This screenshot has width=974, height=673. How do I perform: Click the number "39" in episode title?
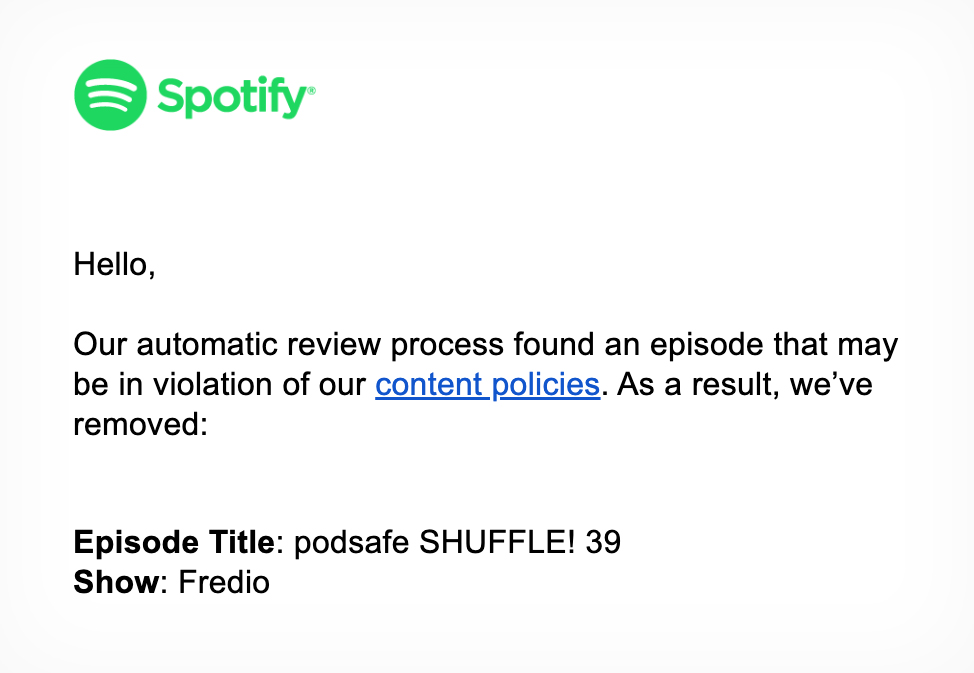pos(603,543)
